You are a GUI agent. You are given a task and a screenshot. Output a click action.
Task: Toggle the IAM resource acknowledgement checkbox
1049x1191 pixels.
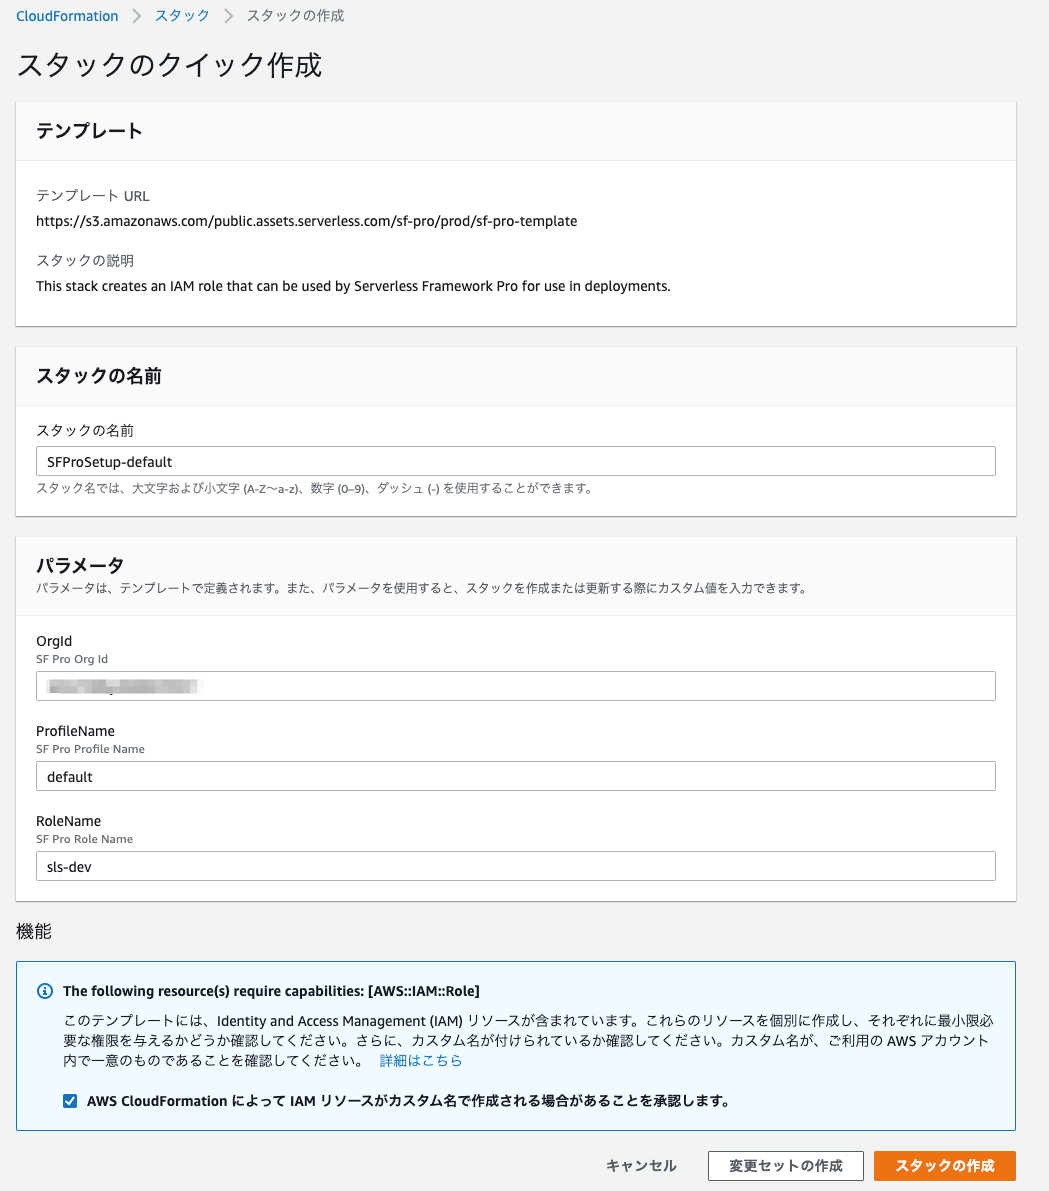[70, 1101]
